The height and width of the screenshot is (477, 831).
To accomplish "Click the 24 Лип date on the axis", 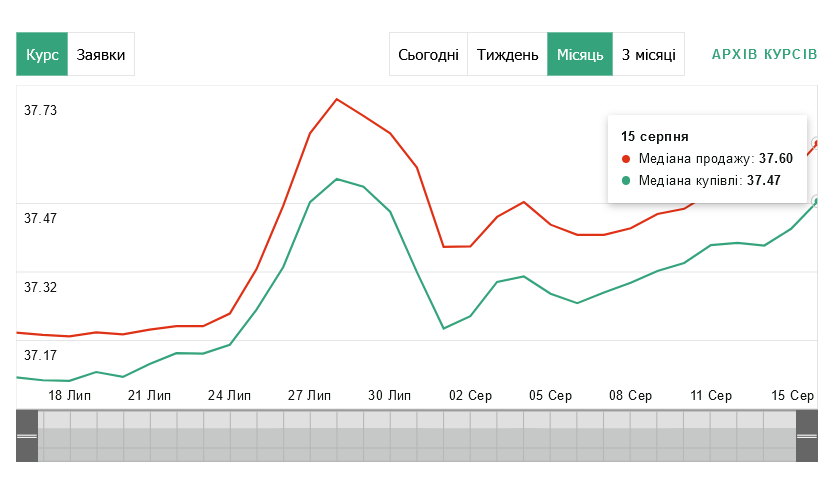I will click(x=231, y=395).
